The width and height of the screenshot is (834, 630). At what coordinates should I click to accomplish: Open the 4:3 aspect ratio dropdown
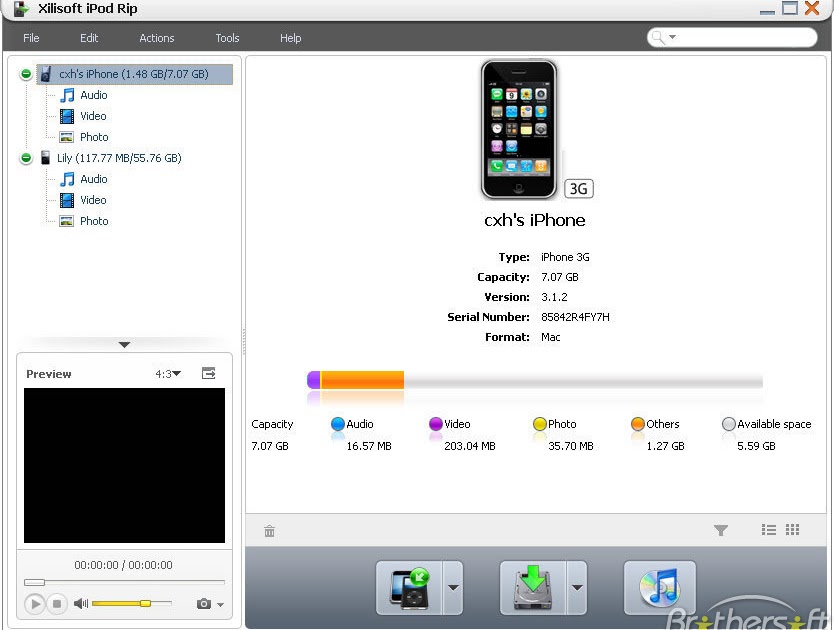(168, 374)
